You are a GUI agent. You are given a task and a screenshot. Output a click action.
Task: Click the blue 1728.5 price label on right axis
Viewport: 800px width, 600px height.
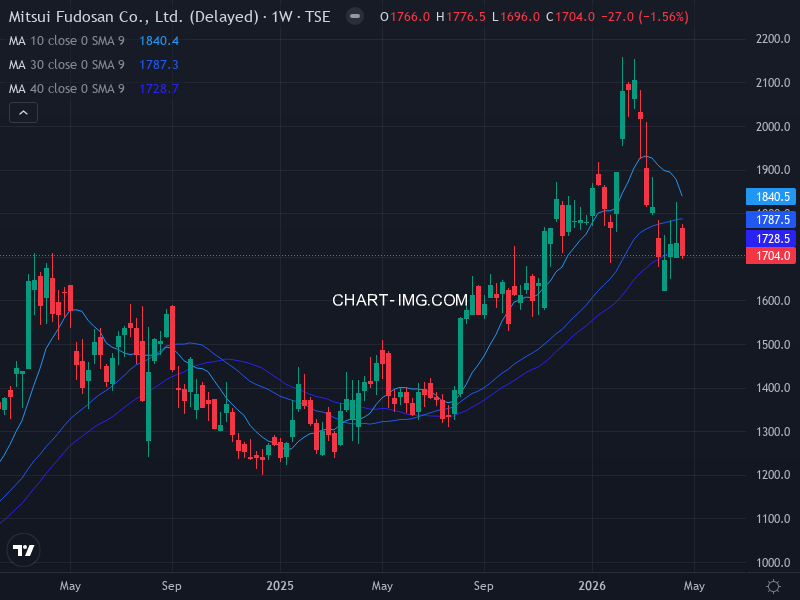pyautogui.click(x=769, y=237)
